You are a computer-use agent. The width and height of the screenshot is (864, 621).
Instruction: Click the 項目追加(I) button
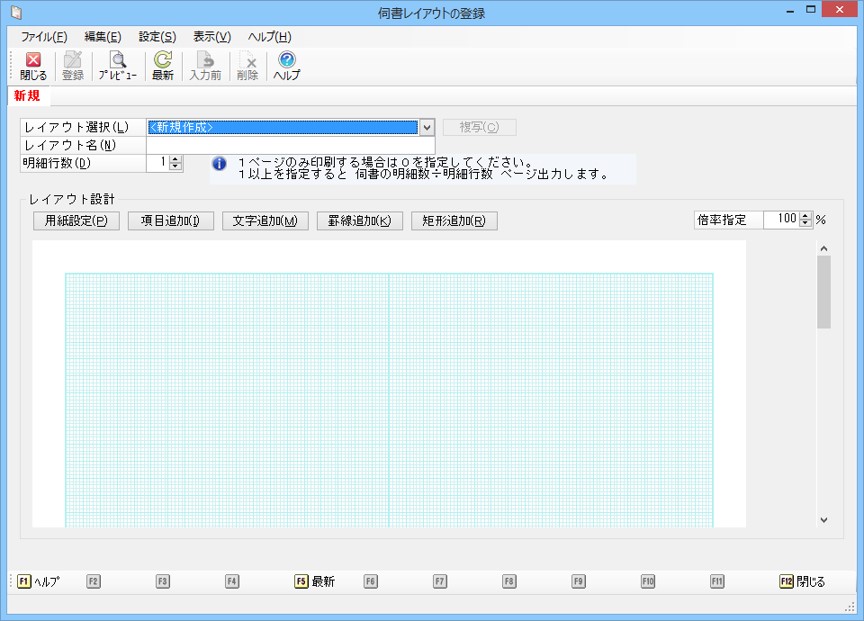point(171,221)
